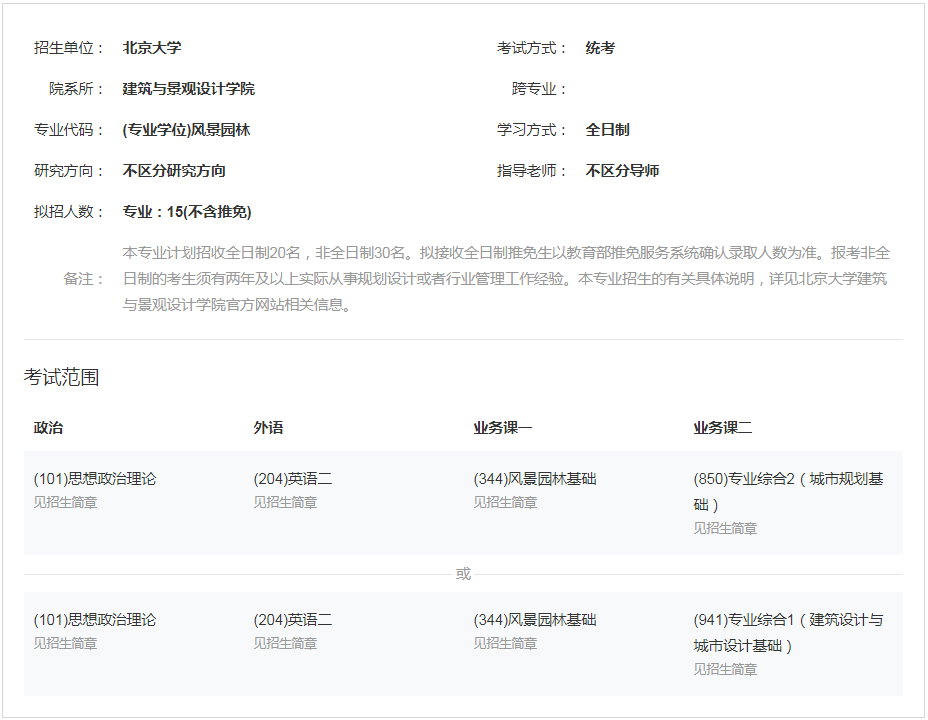Image resolution: width=928 pixels, height=720 pixels.
Task: Click 见招生简章 under (101) in the (850) row
Action: (x=66, y=502)
